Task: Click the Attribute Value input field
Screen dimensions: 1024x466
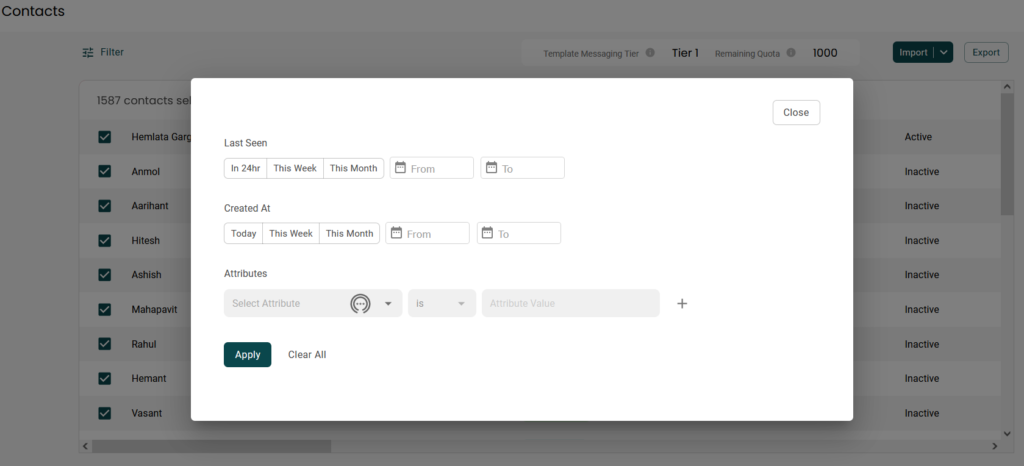Action: [x=570, y=303]
